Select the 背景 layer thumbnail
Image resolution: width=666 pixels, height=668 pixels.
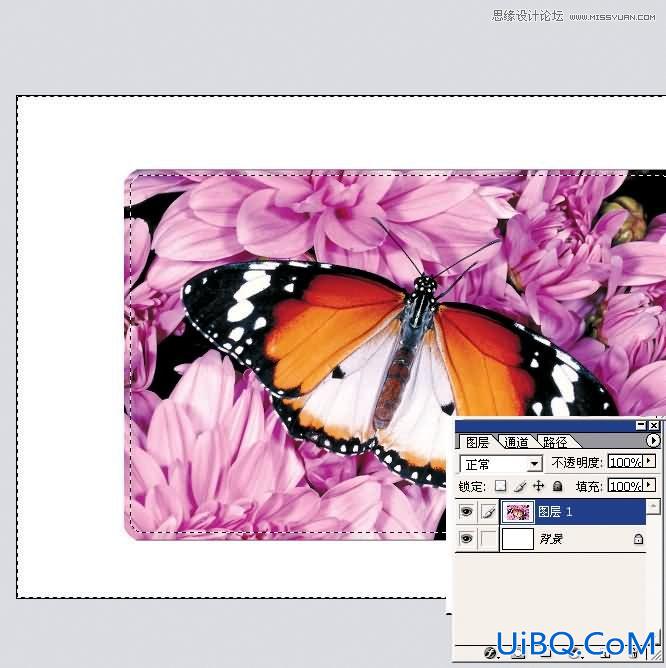518,539
